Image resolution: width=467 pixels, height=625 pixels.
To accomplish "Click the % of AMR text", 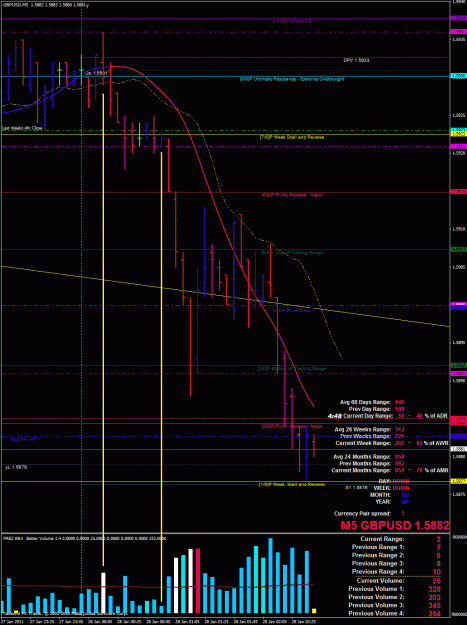I will tap(436, 470).
